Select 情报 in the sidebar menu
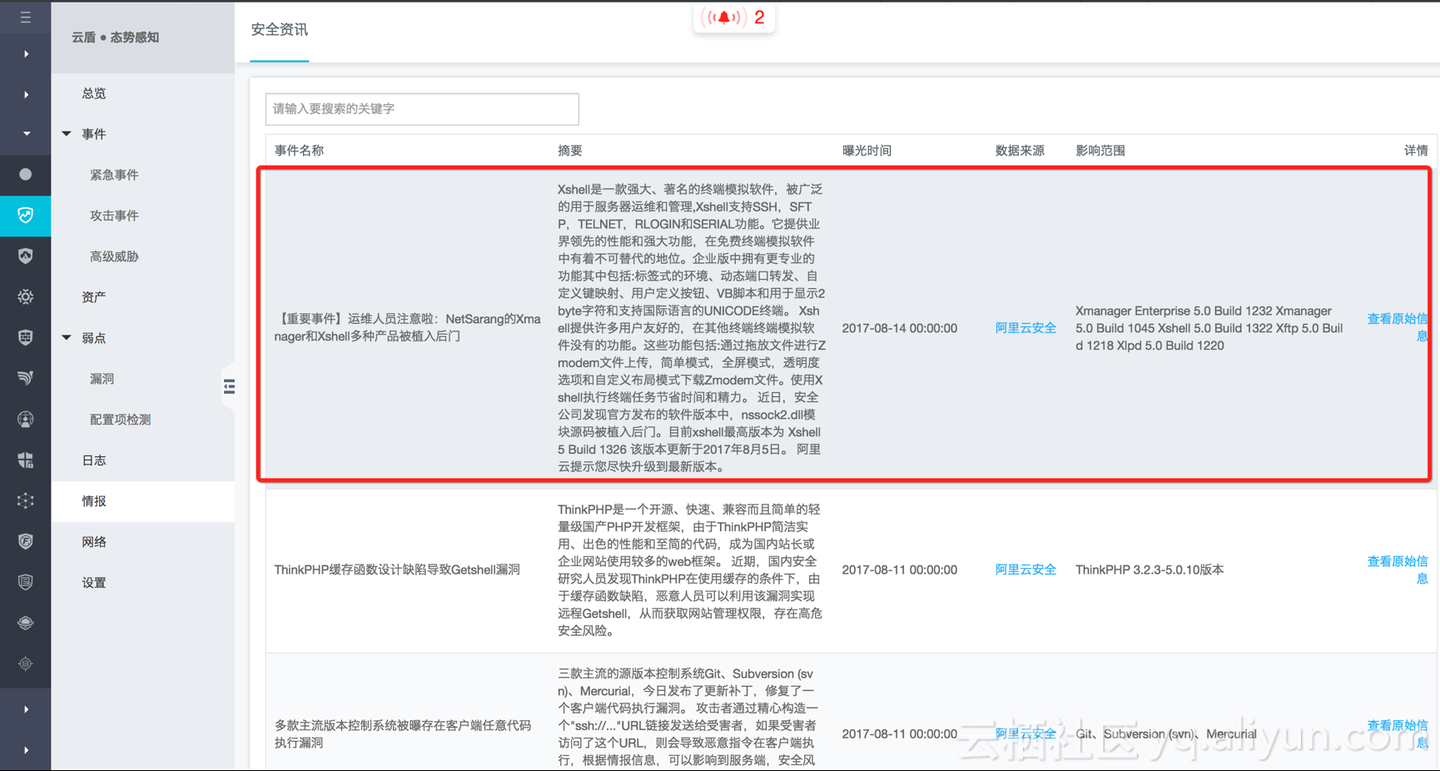This screenshot has height=771, width=1440. [x=93, y=500]
